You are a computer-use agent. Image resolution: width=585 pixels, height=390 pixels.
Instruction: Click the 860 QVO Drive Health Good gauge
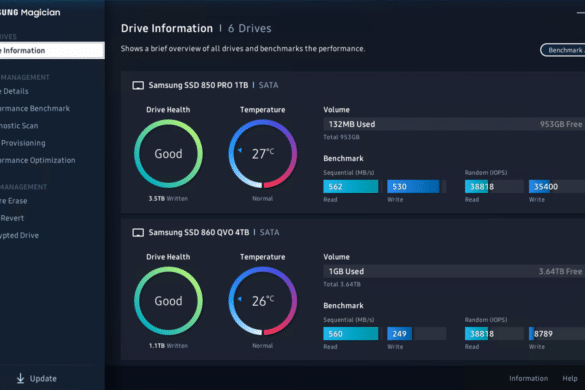[168, 301]
